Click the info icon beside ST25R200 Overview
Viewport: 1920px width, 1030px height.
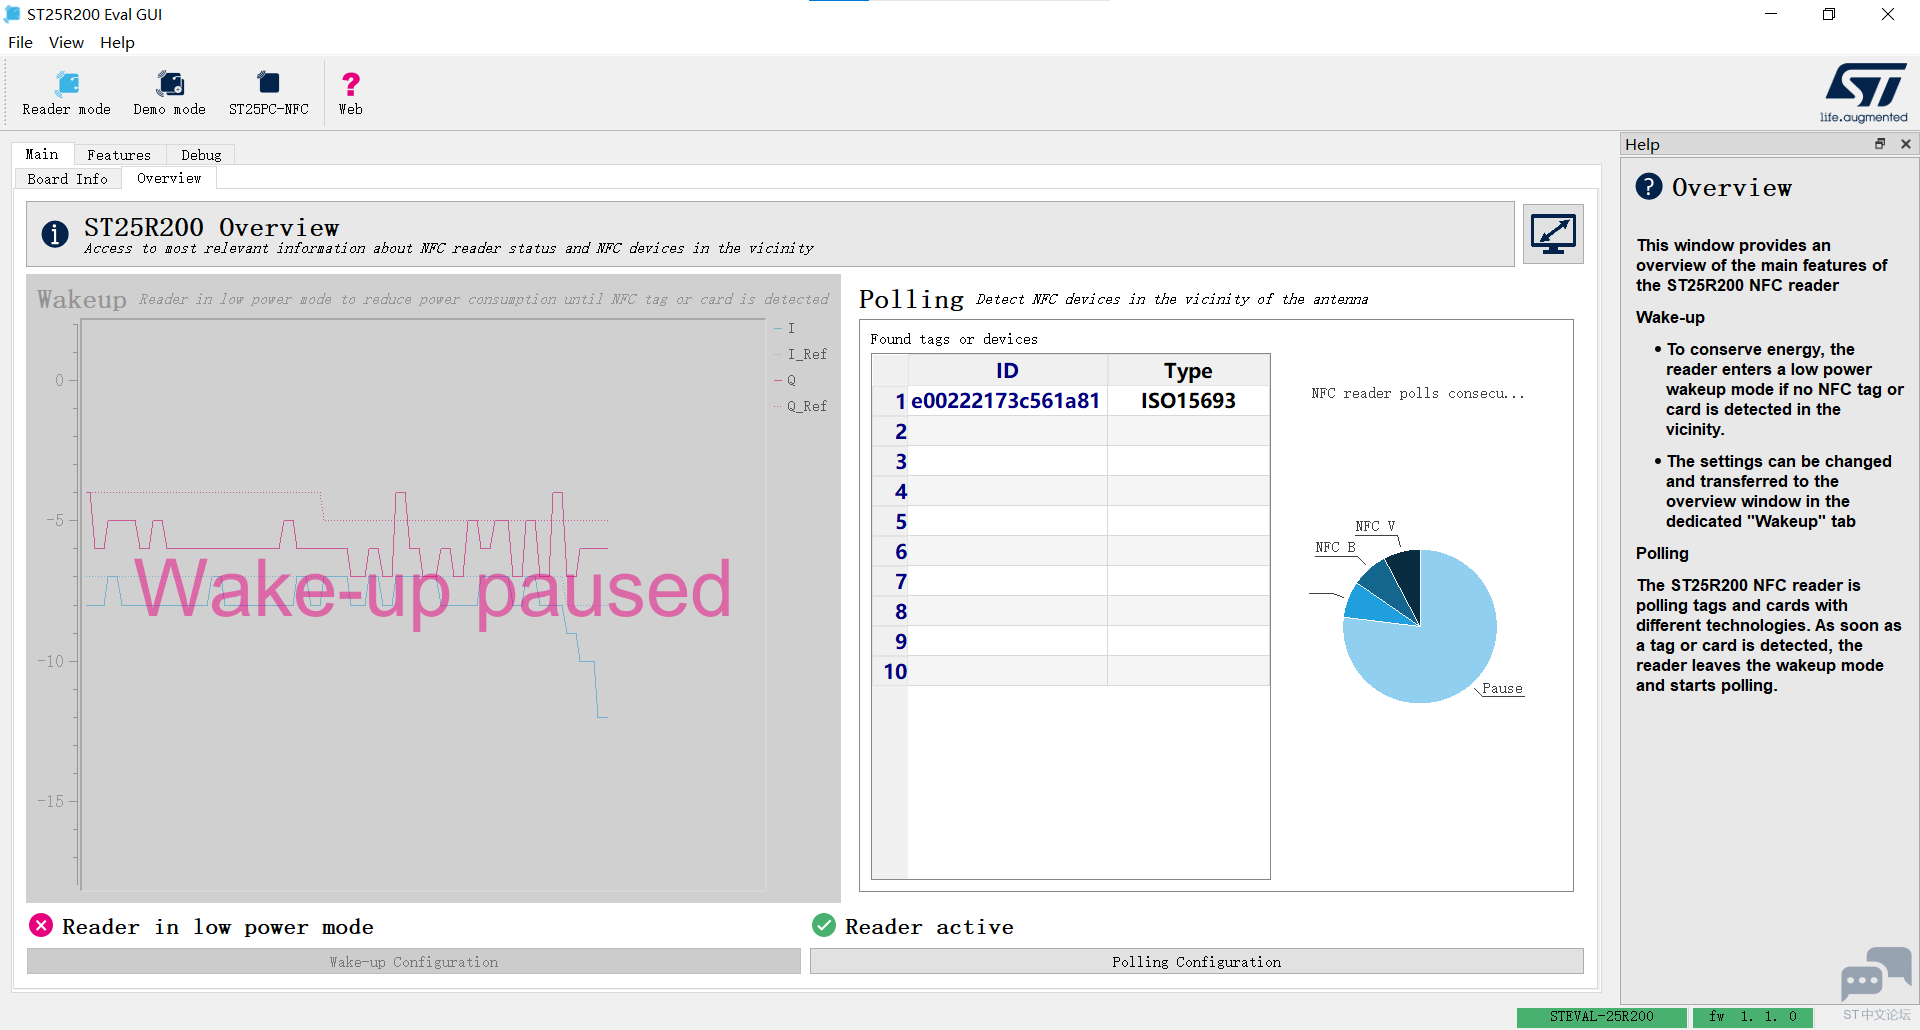click(55, 234)
